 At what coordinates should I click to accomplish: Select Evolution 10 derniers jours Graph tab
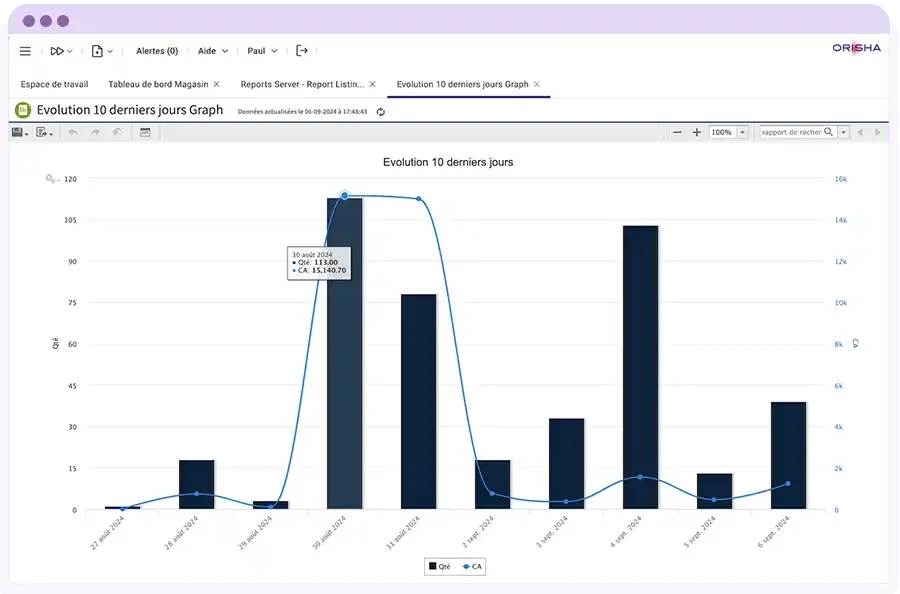(462, 84)
